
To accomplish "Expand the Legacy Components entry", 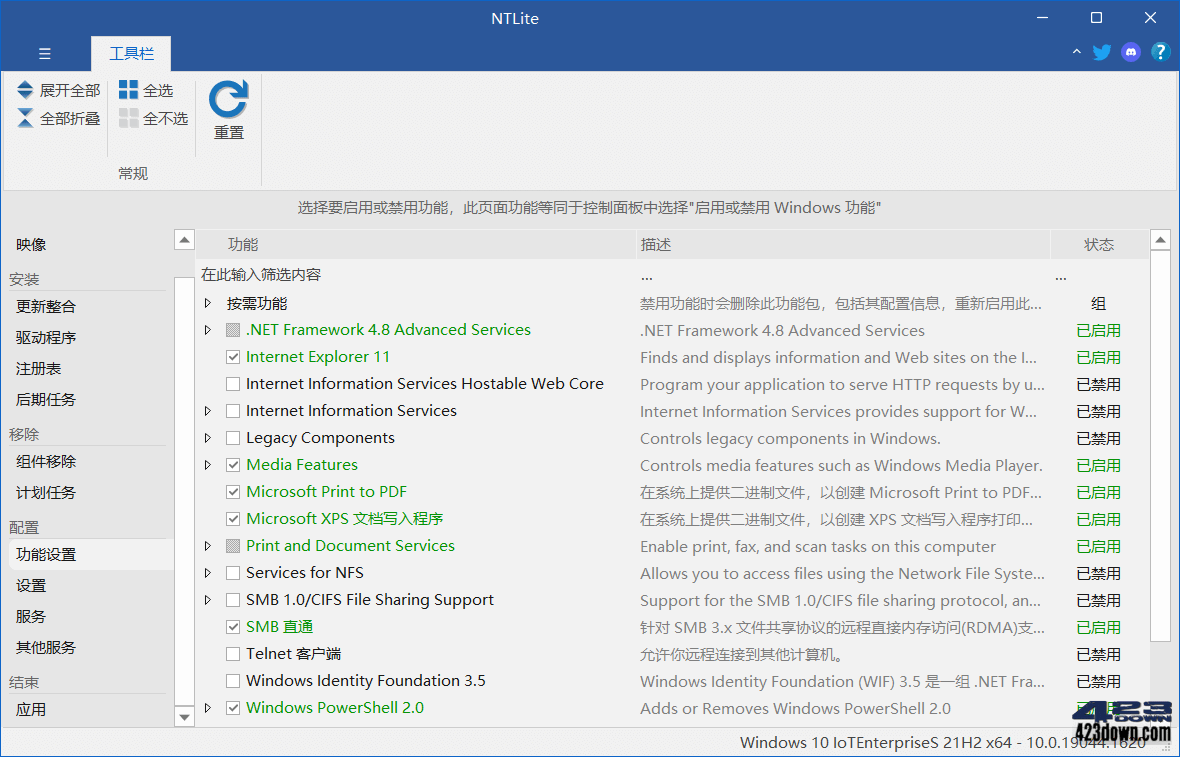I will 208,437.
